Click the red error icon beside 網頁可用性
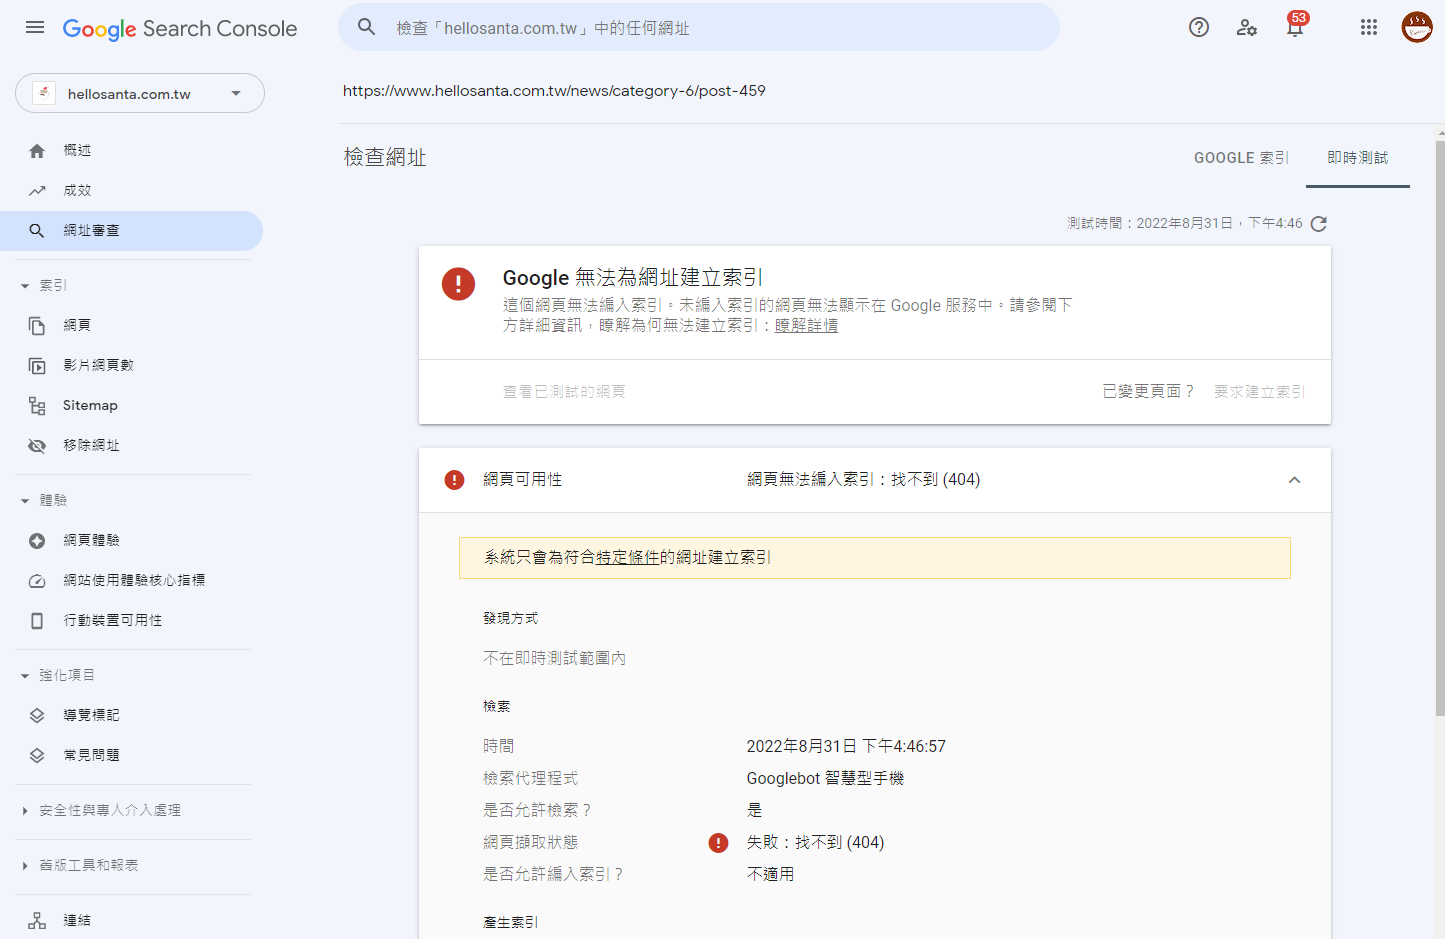The height and width of the screenshot is (939, 1445). click(454, 480)
